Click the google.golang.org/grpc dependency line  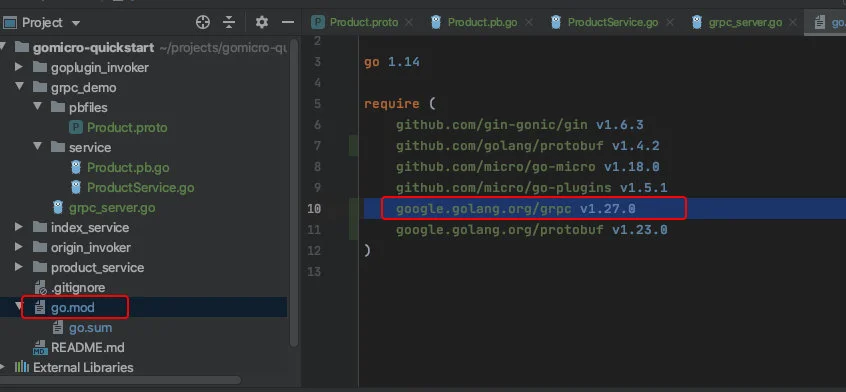coord(516,209)
